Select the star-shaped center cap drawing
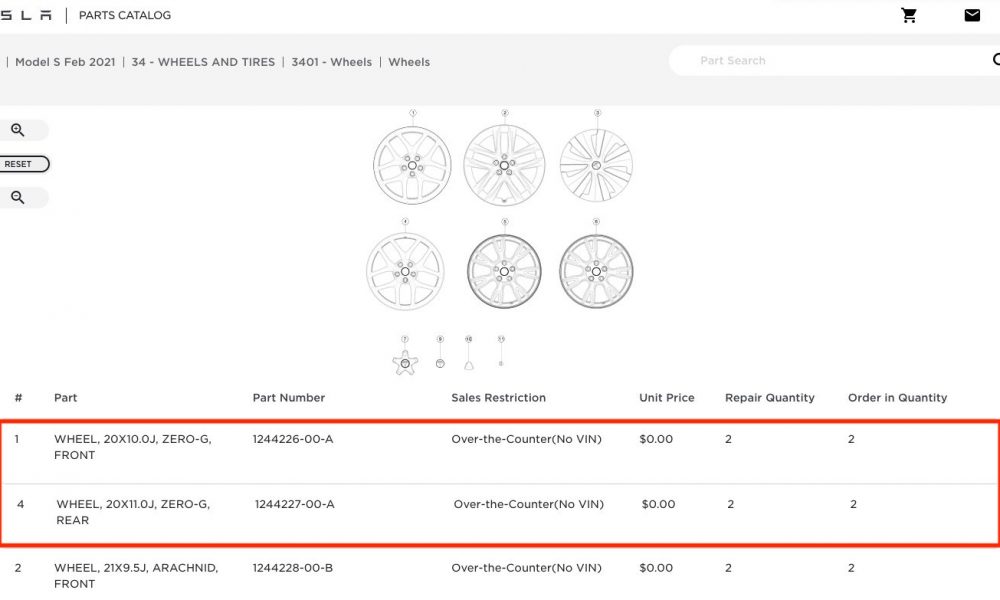 click(x=405, y=363)
